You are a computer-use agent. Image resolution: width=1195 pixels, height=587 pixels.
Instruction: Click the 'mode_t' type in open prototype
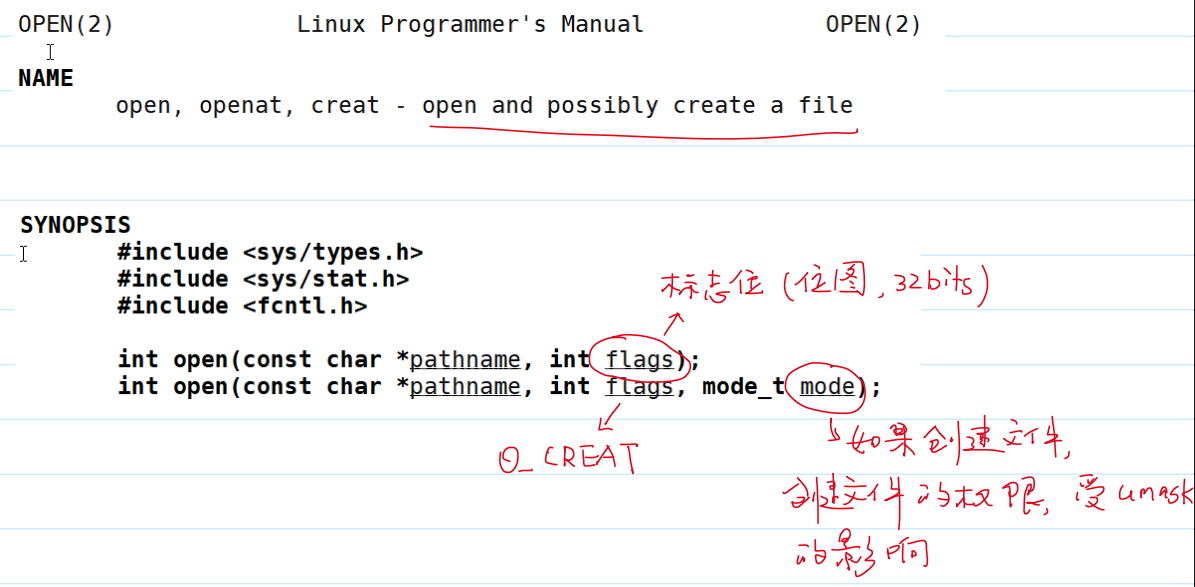[743, 387]
